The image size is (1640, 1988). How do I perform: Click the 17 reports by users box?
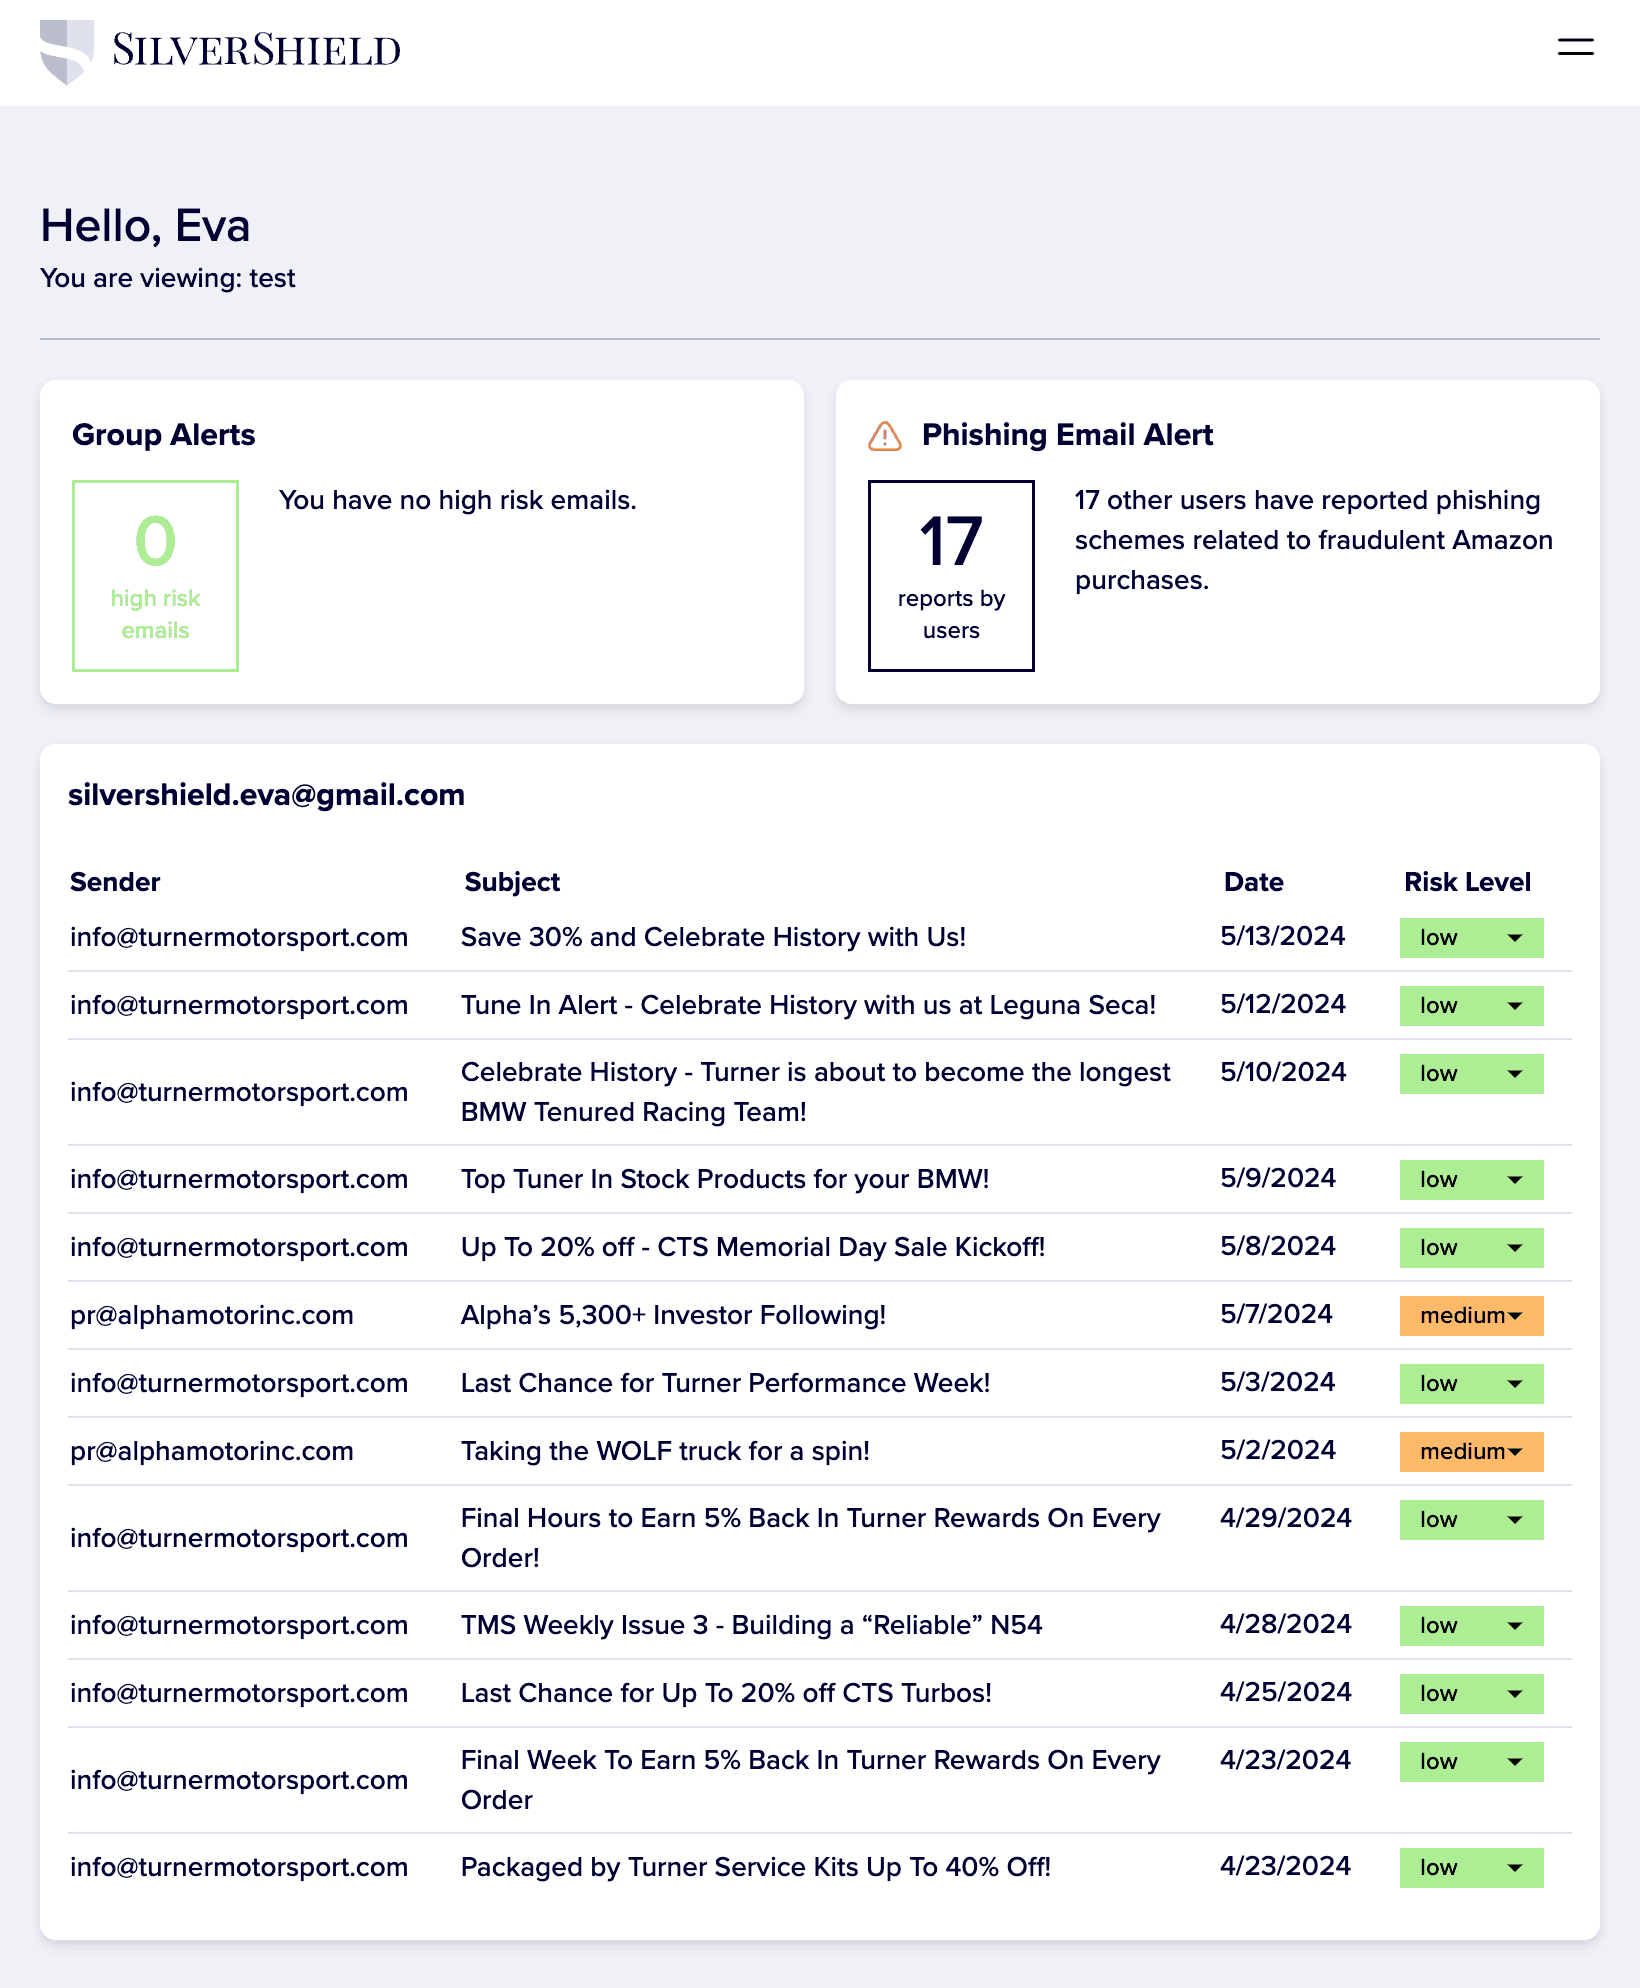point(951,576)
